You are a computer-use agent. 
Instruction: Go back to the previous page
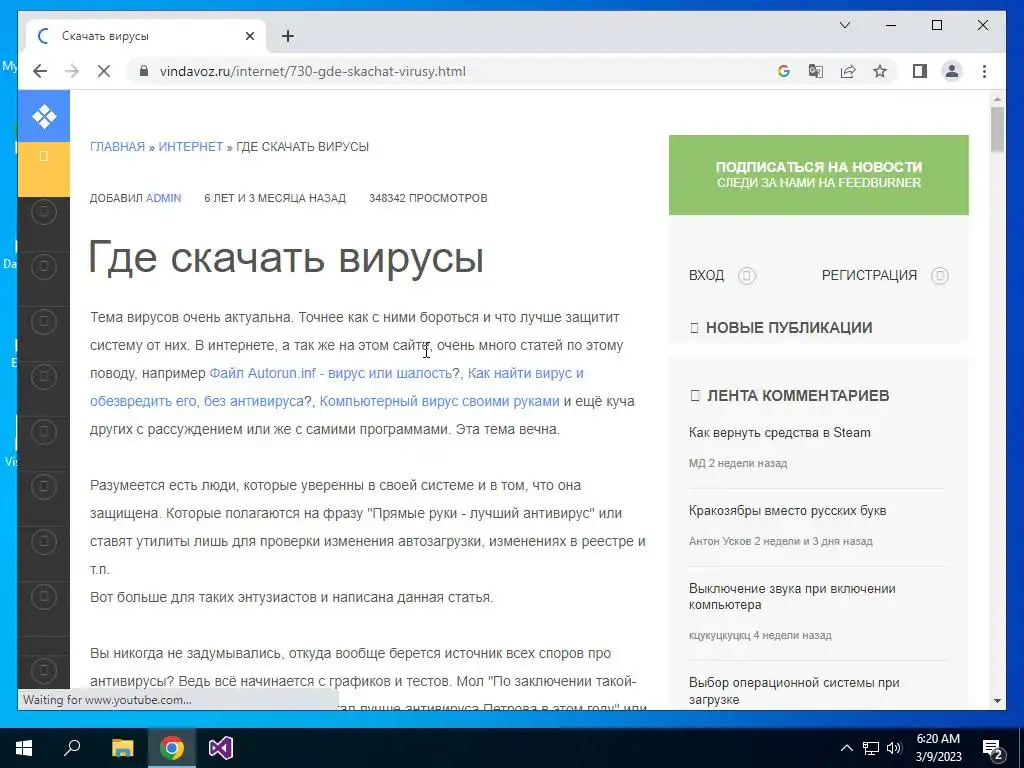tap(40, 71)
